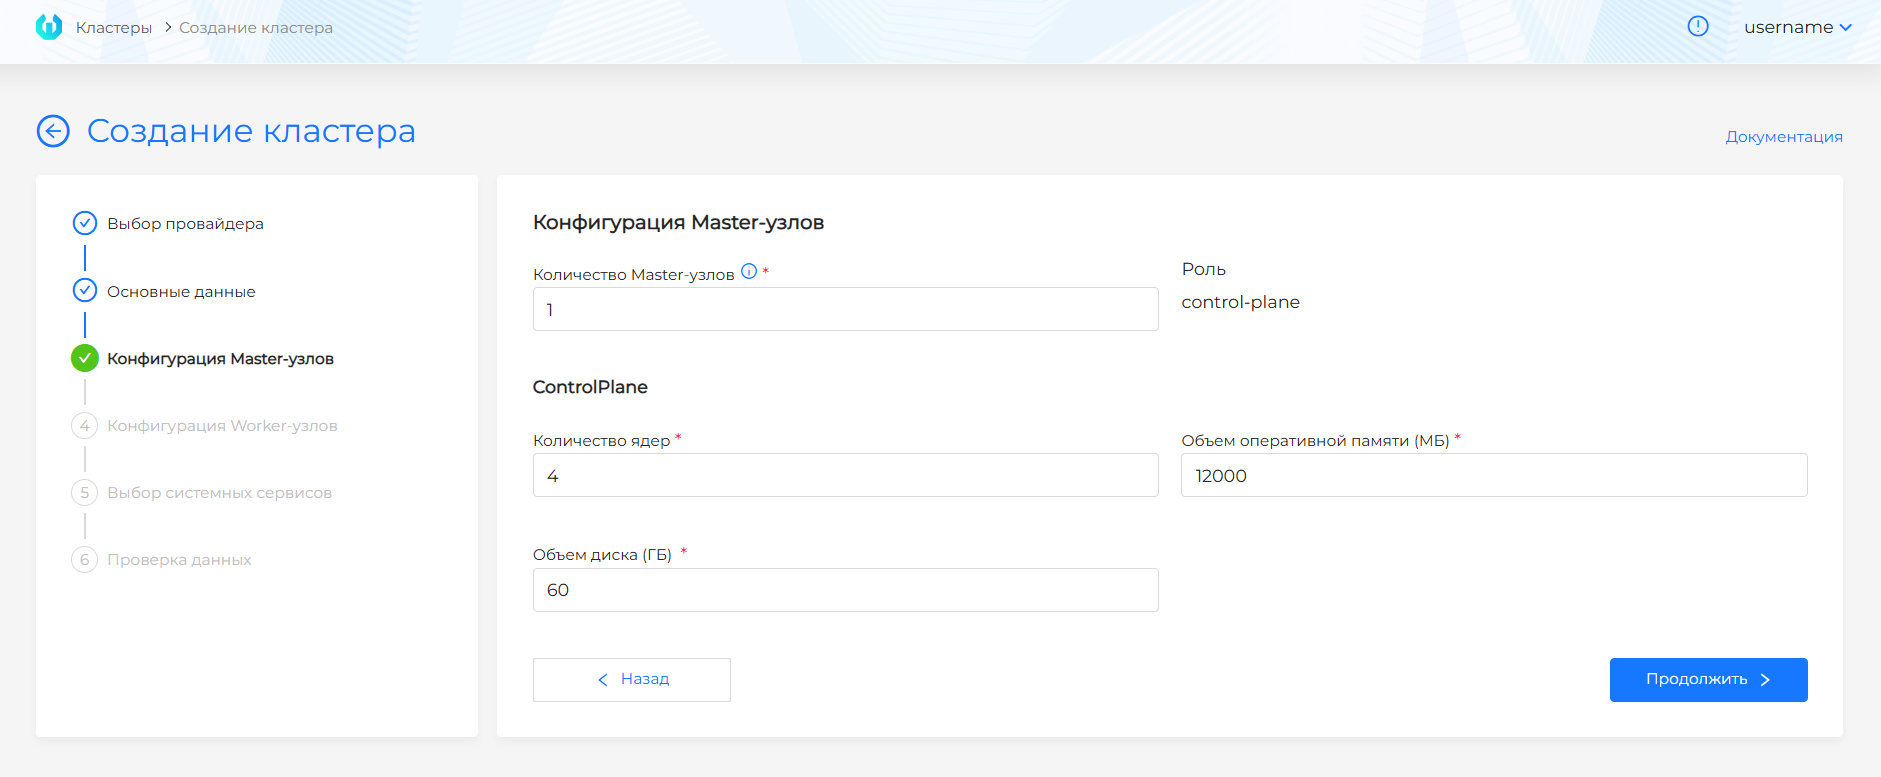Focus the Объем диска input field
The height and width of the screenshot is (777, 1881).
point(845,590)
